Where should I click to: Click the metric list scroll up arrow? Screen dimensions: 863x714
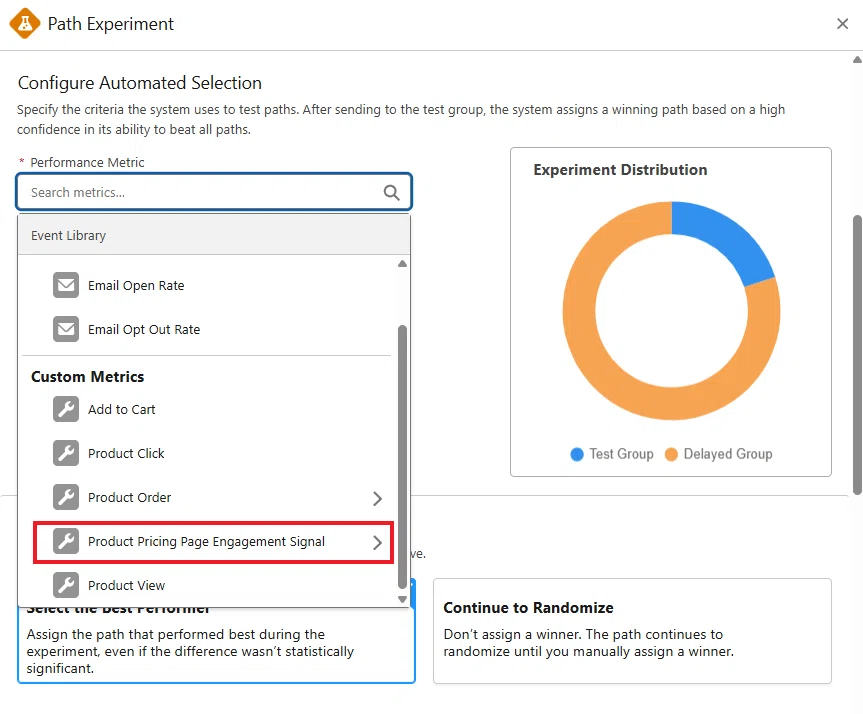coord(402,264)
